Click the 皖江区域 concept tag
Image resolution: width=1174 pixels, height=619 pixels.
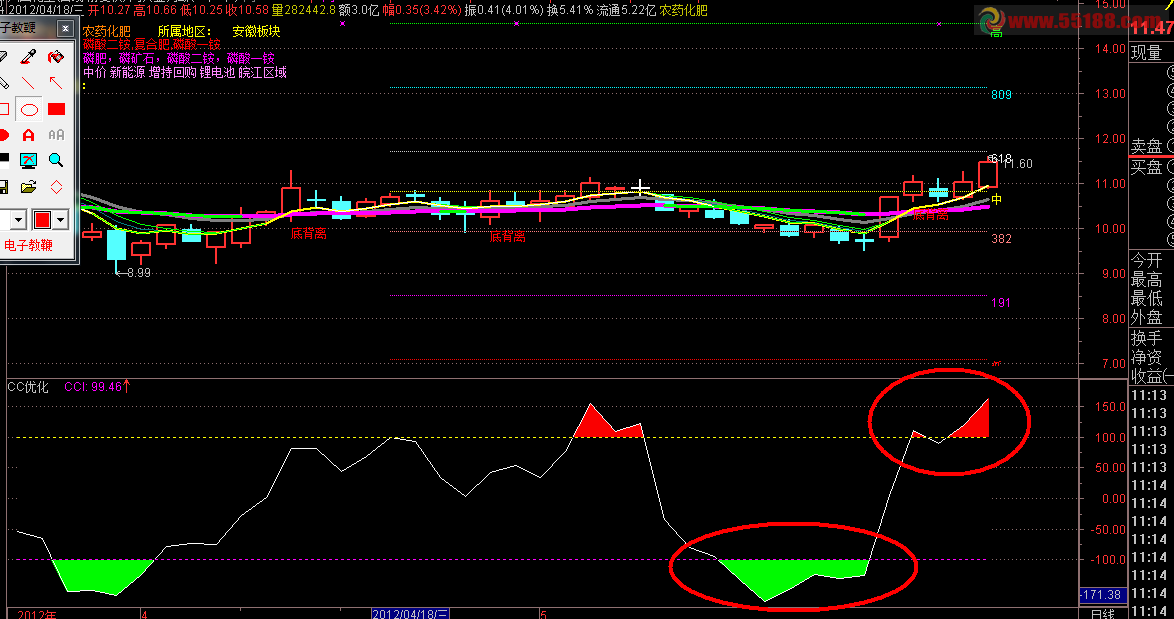point(263,73)
